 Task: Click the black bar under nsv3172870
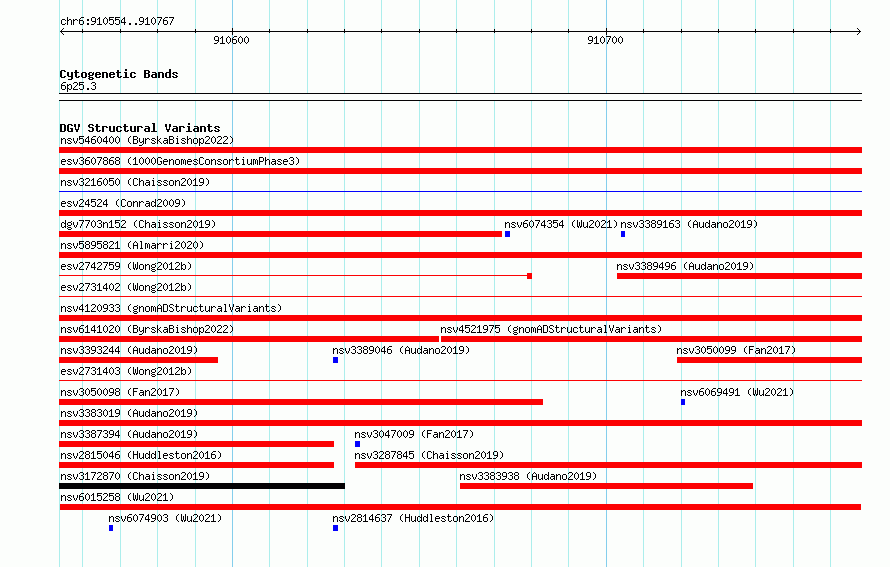[x=202, y=486]
